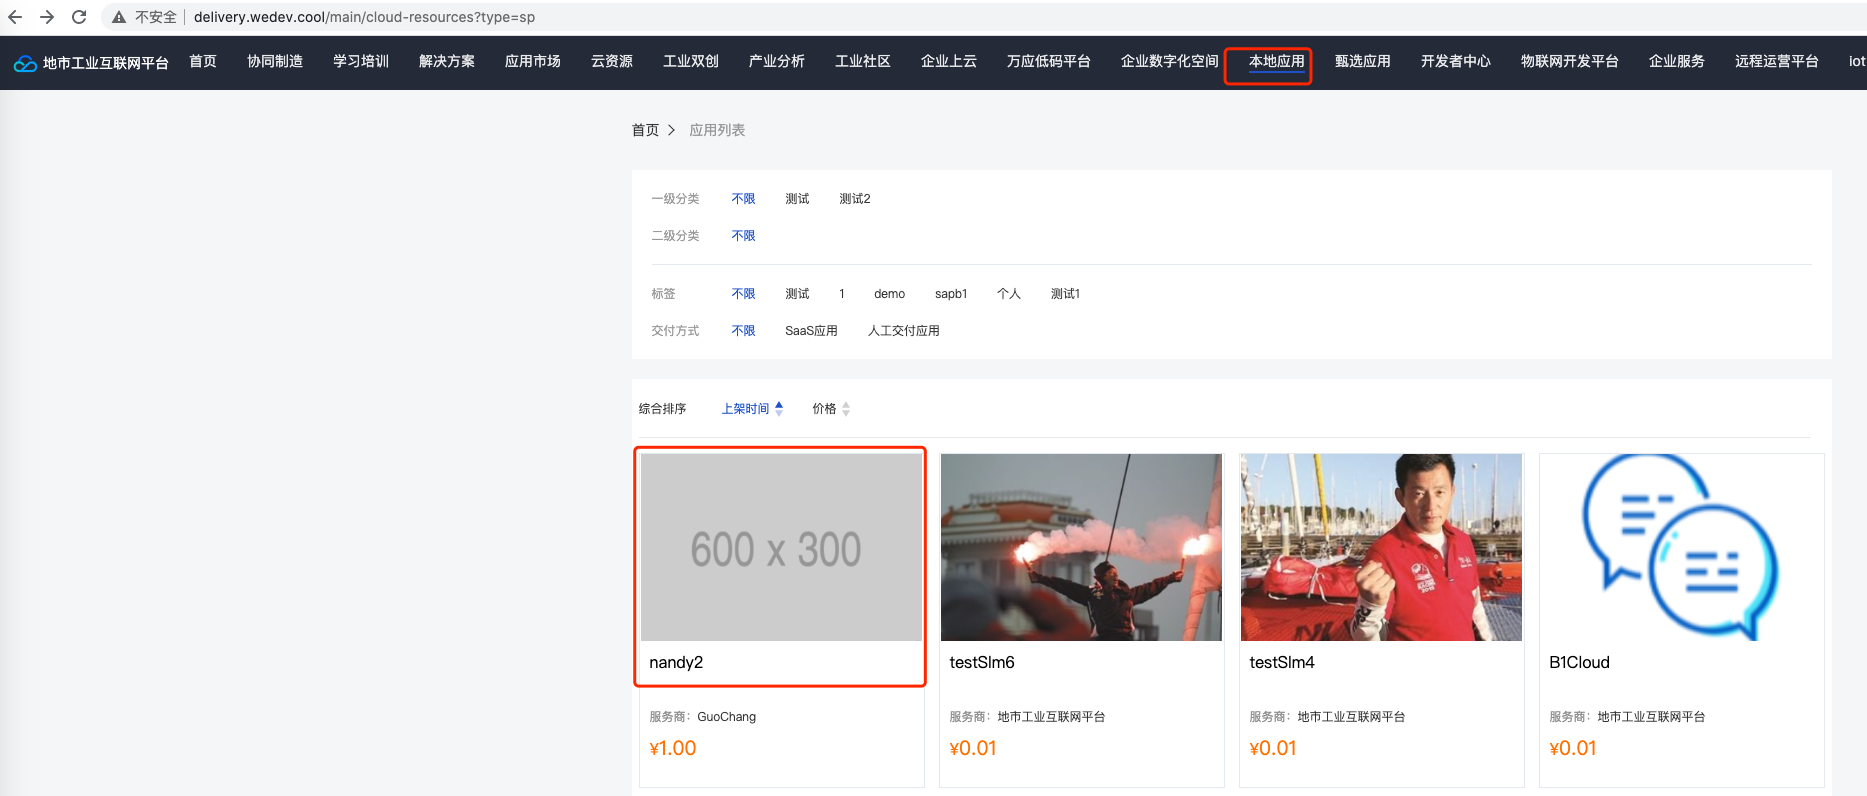Click the B1Cloud app title
Image resolution: width=1867 pixels, height=796 pixels.
[x=1580, y=663]
